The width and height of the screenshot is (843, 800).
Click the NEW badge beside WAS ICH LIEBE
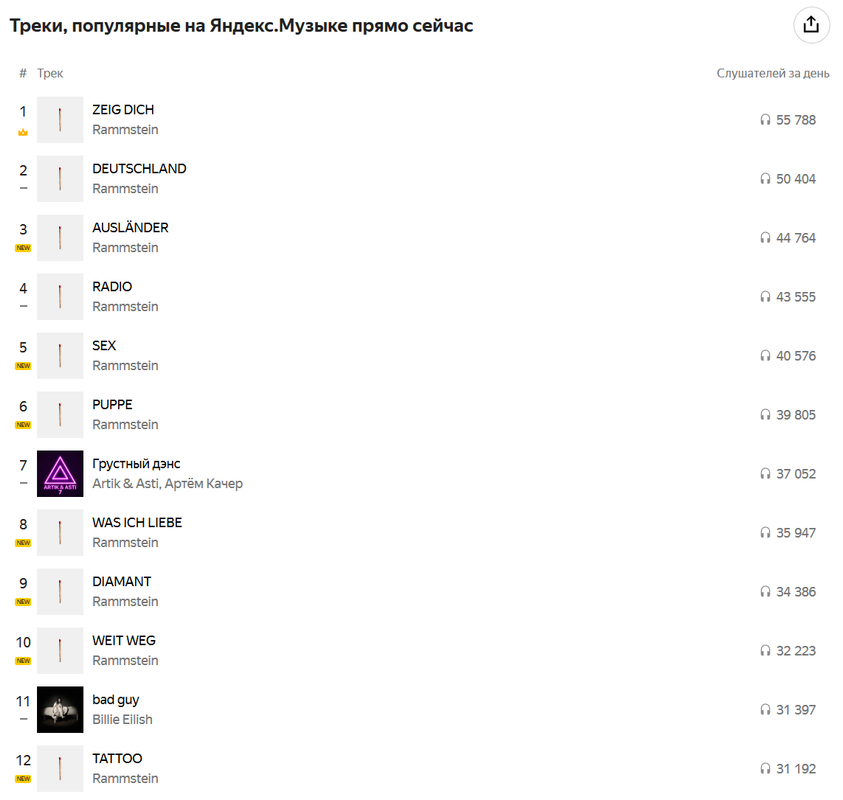click(23, 543)
